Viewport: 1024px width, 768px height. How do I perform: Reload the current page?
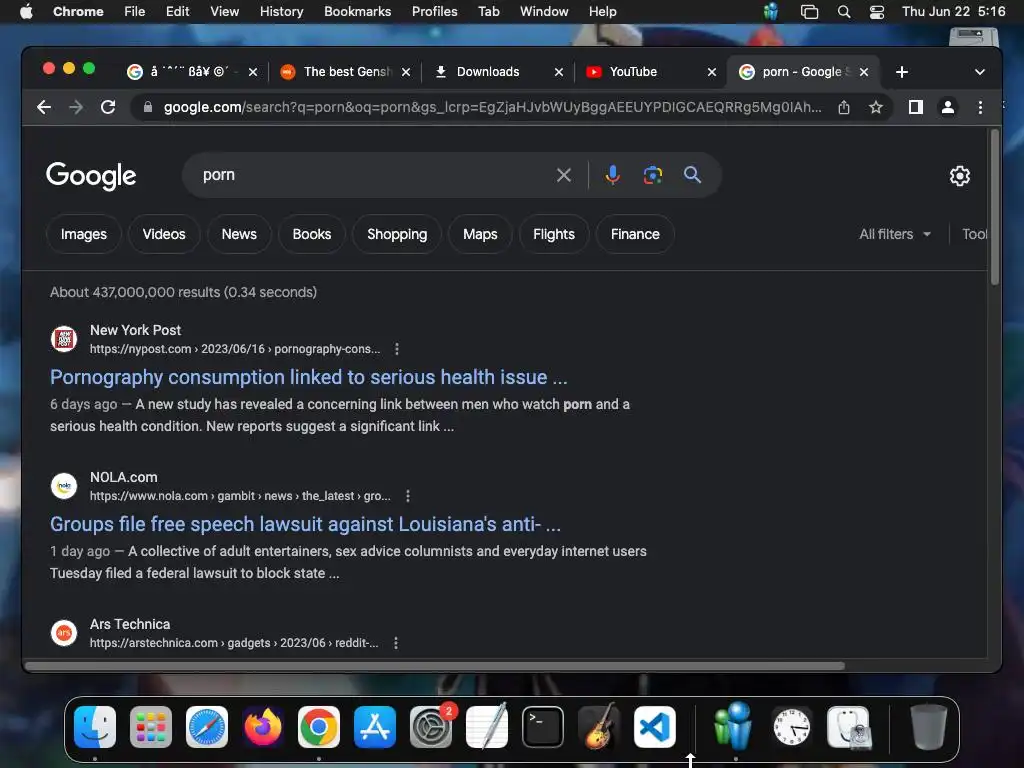tap(108, 107)
